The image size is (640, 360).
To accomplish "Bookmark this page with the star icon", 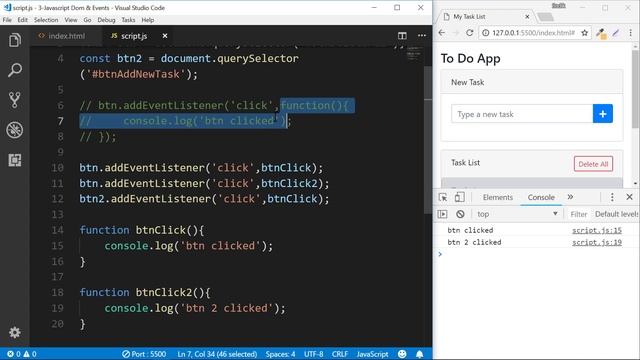I will coord(584,33).
